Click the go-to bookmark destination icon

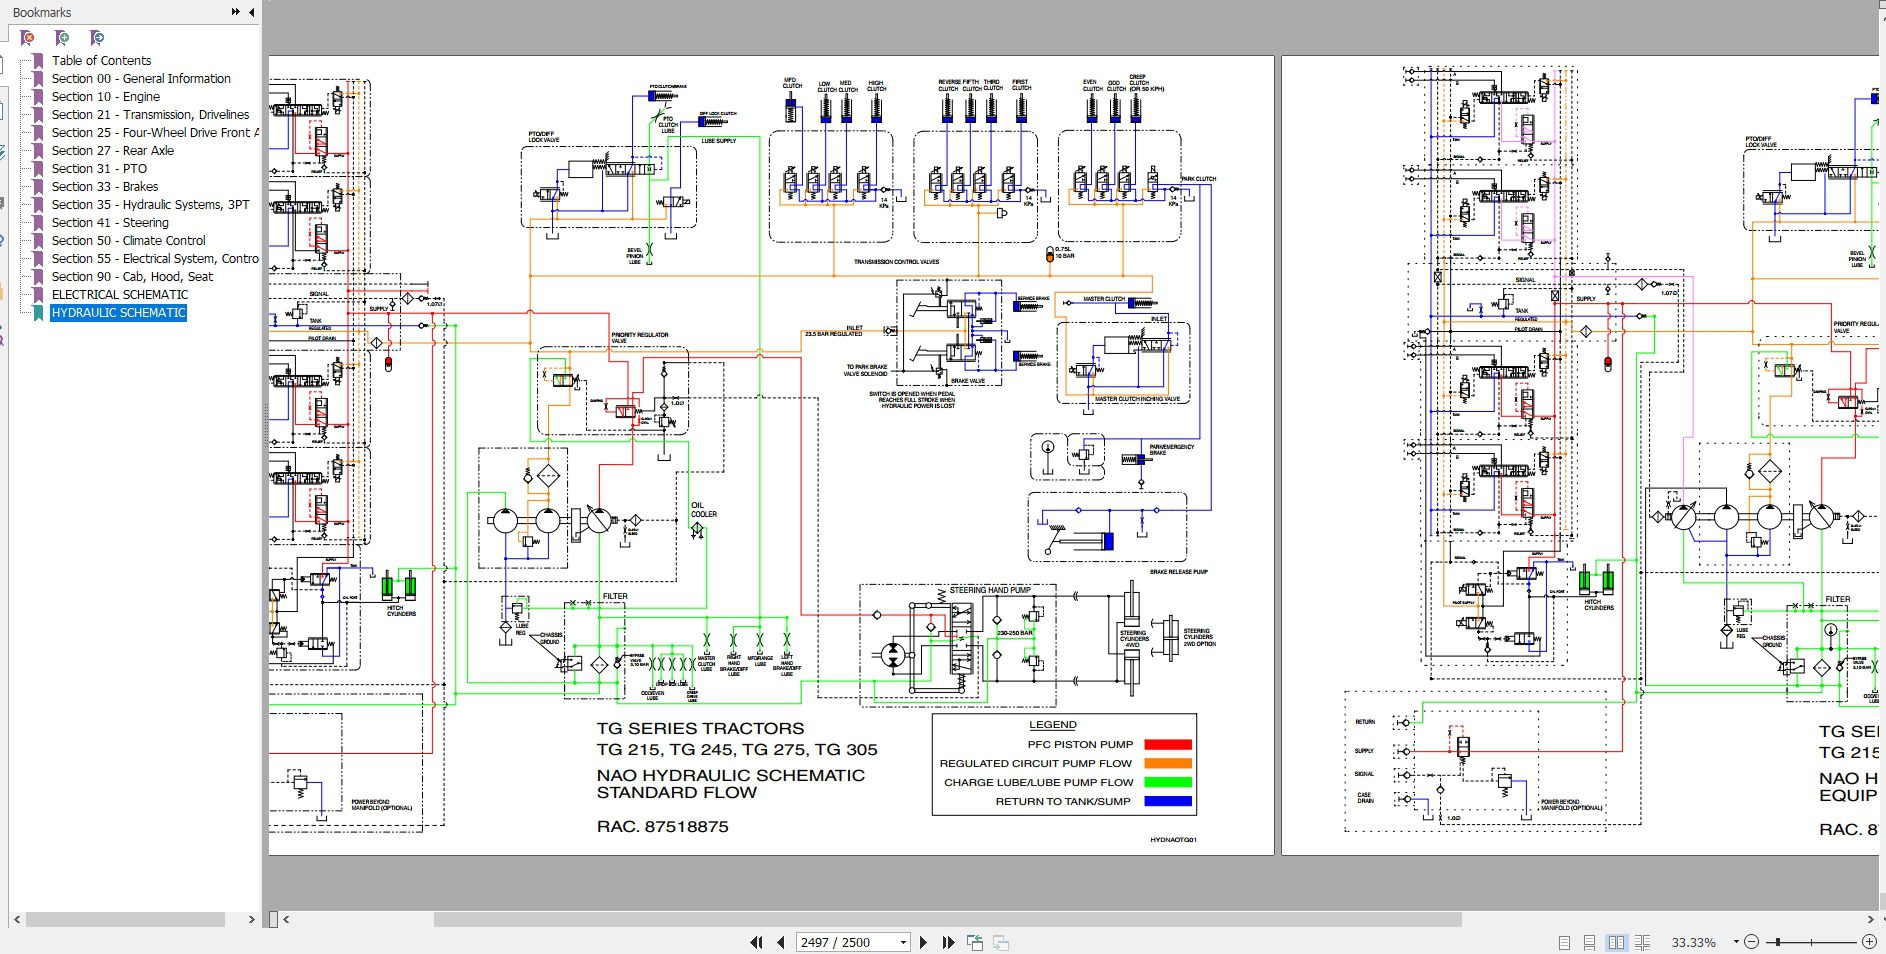96,38
